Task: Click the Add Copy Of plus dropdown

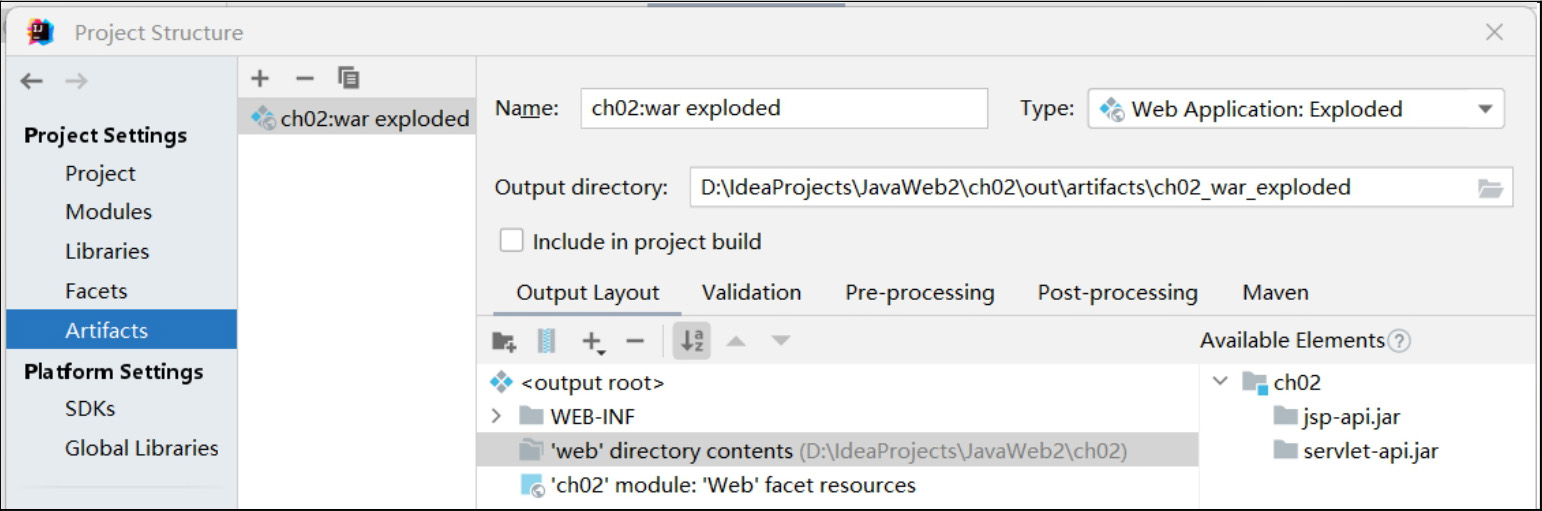Action: [x=593, y=343]
